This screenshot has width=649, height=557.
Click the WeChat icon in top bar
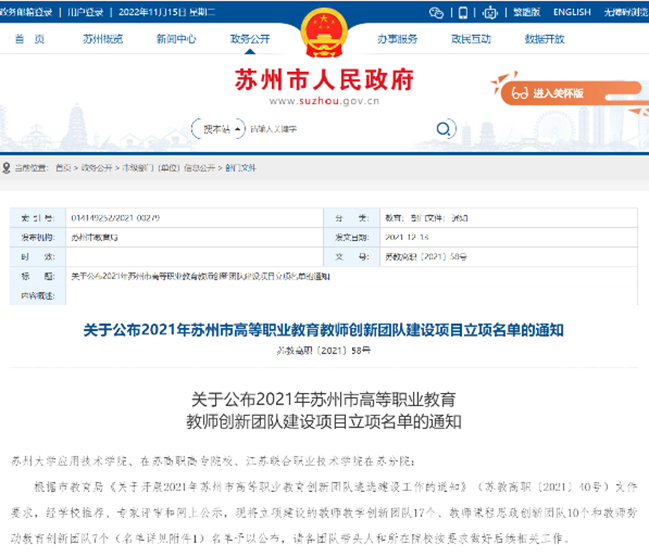(x=437, y=12)
